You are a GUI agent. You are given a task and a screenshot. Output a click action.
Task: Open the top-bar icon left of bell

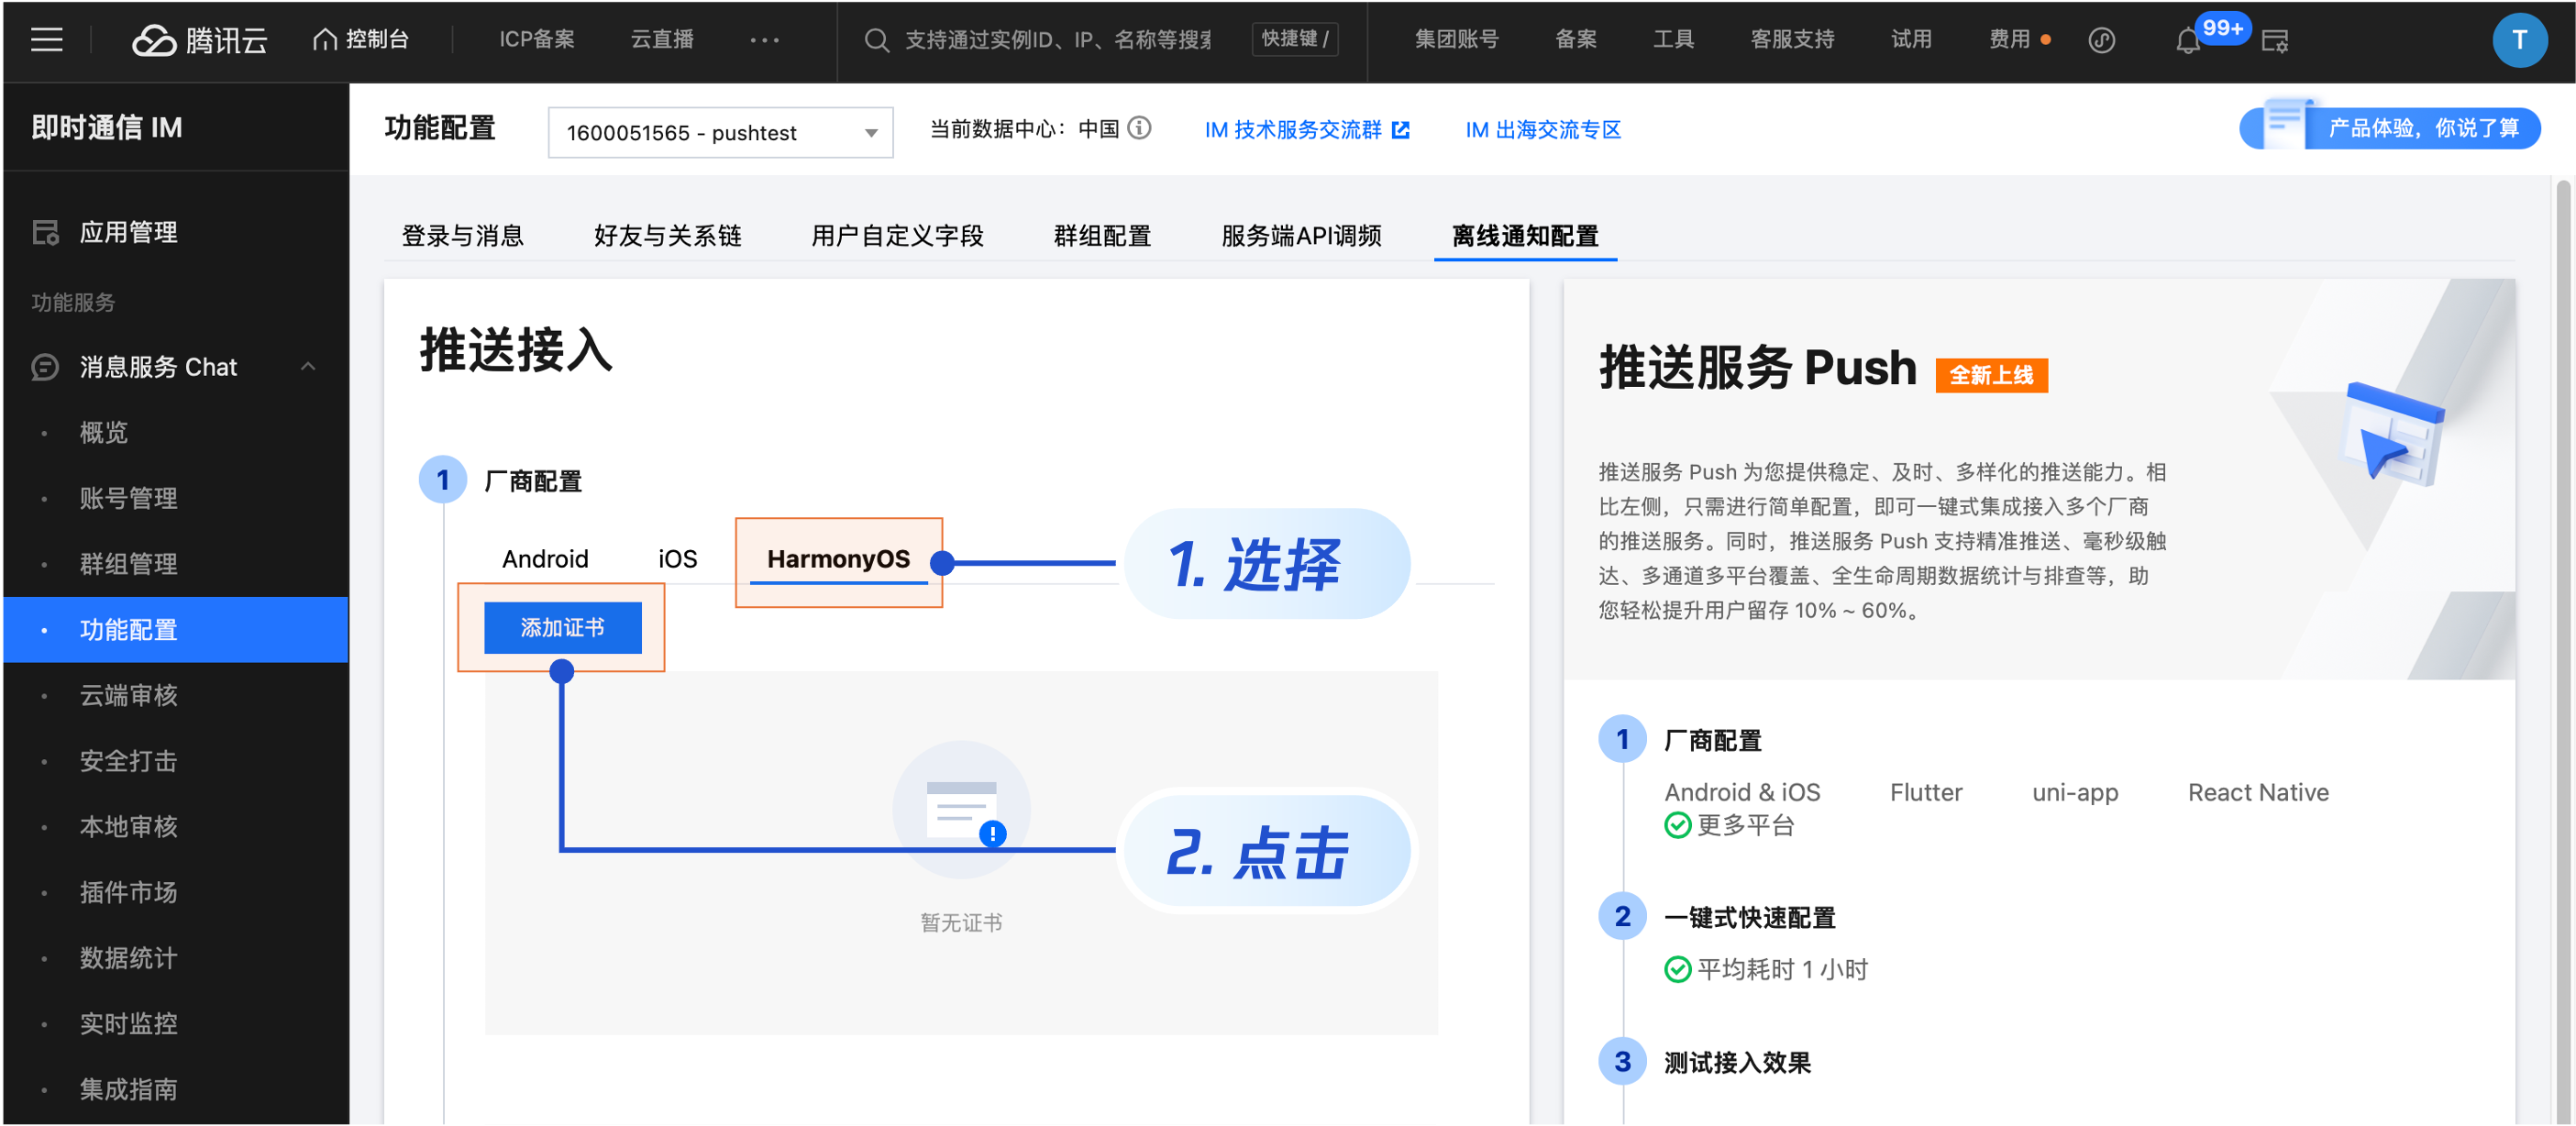click(2101, 41)
